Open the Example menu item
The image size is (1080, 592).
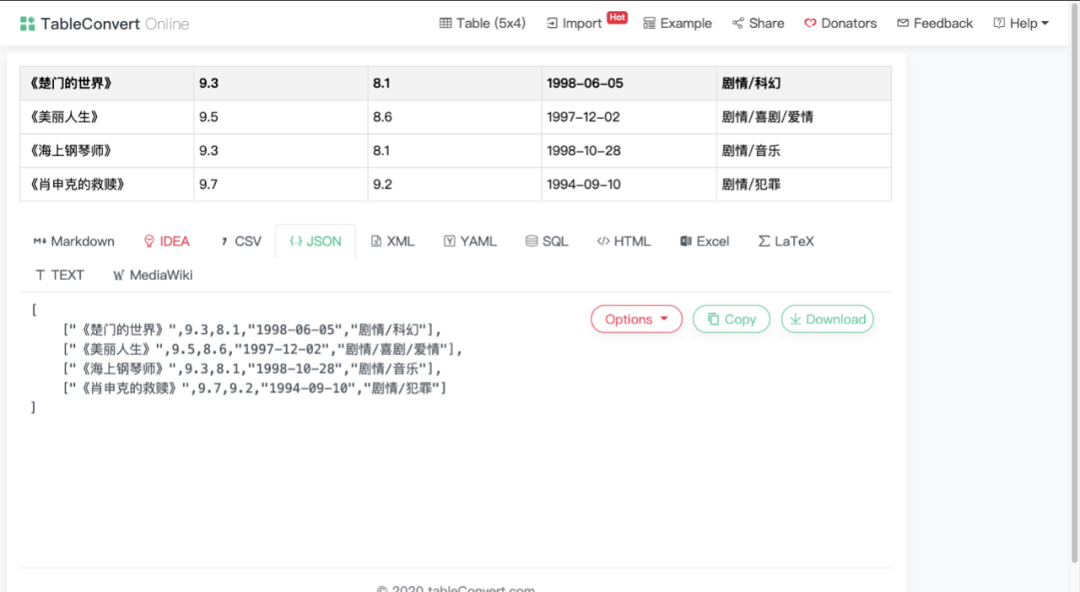[x=678, y=23]
